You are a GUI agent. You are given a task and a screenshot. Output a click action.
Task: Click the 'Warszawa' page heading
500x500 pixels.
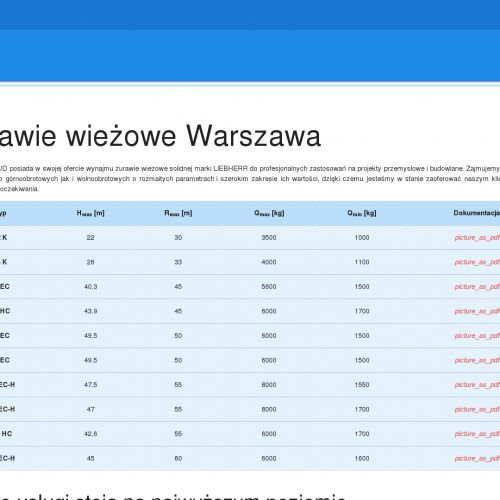coord(253,136)
